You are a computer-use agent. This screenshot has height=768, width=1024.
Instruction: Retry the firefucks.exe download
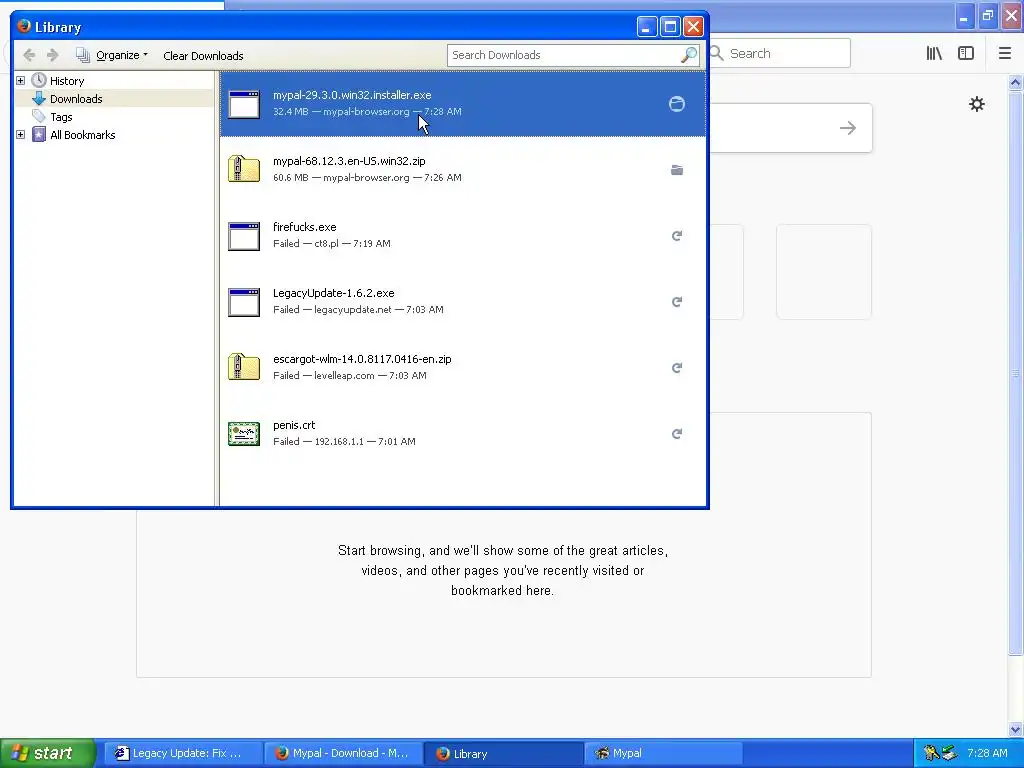tap(677, 236)
